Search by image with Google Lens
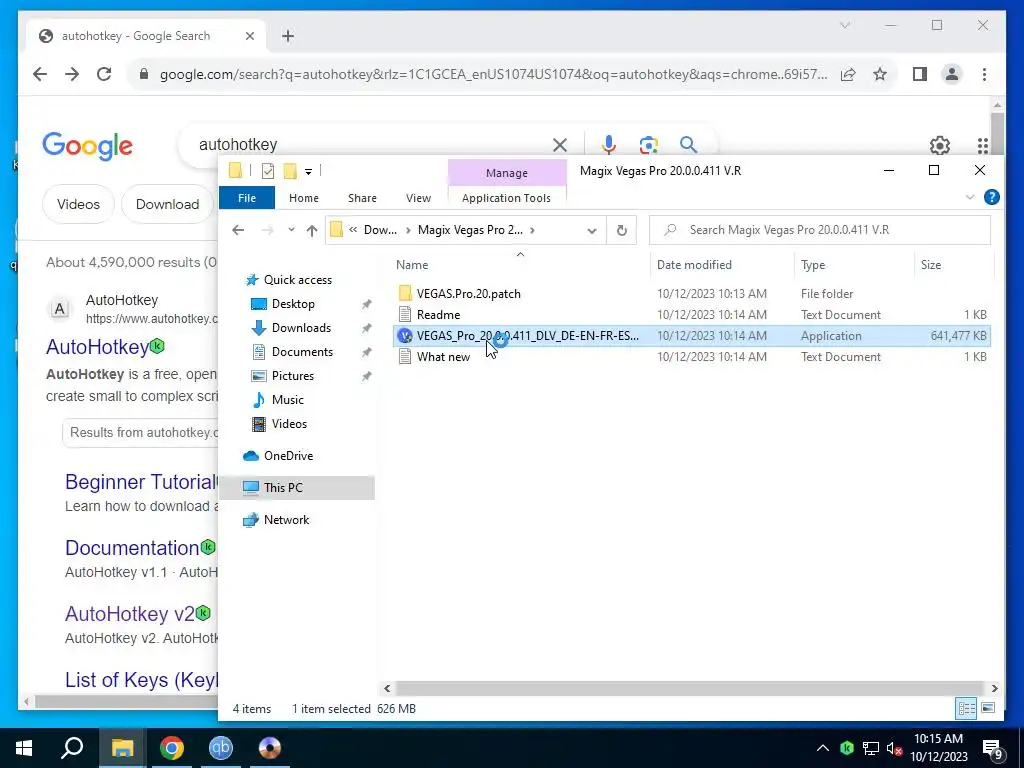 pyautogui.click(x=648, y=144)
